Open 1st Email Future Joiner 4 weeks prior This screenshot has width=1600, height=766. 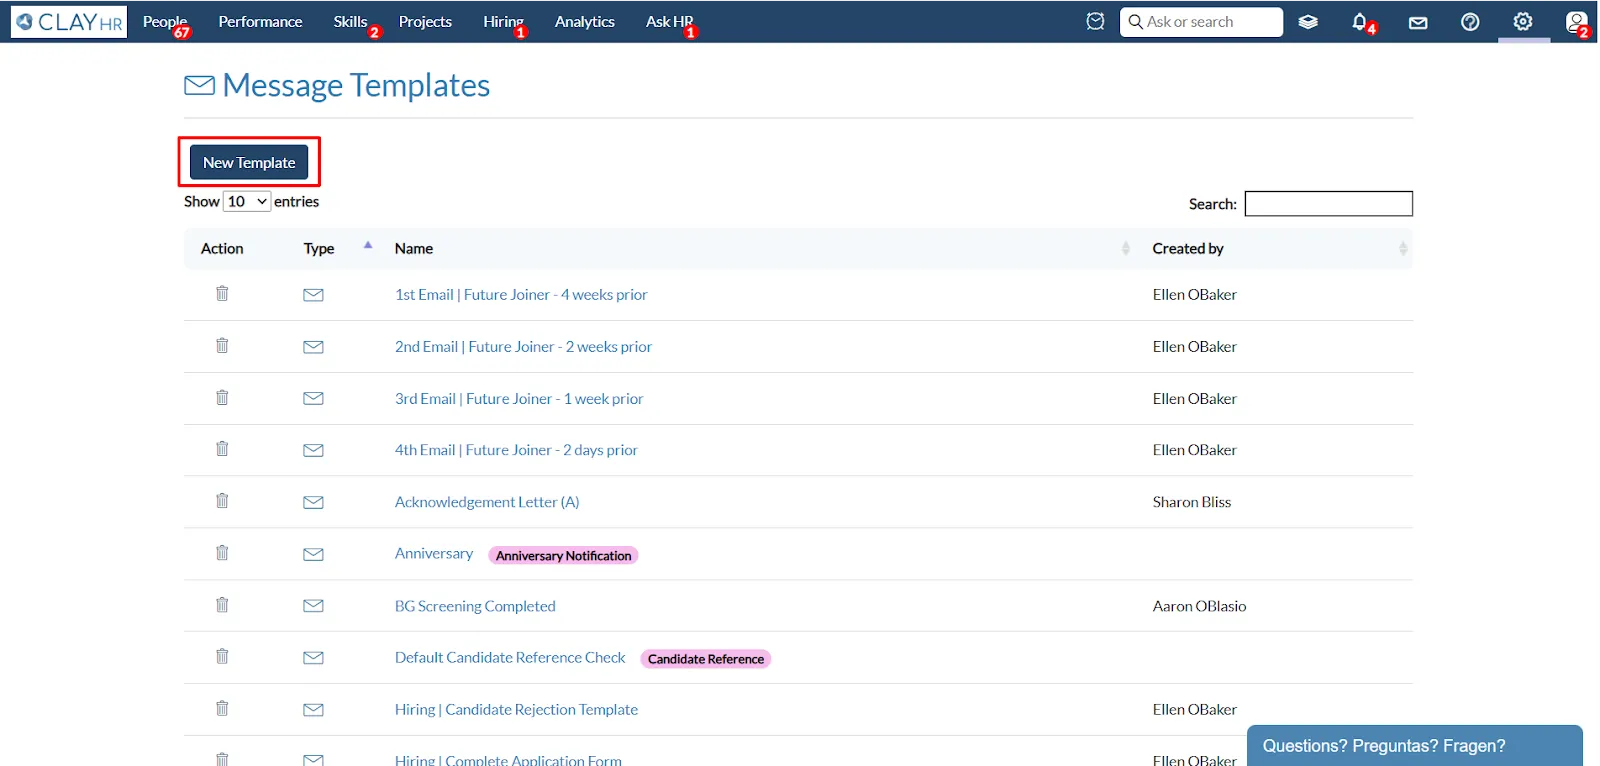pyautogui.click(x=521, y=295)
